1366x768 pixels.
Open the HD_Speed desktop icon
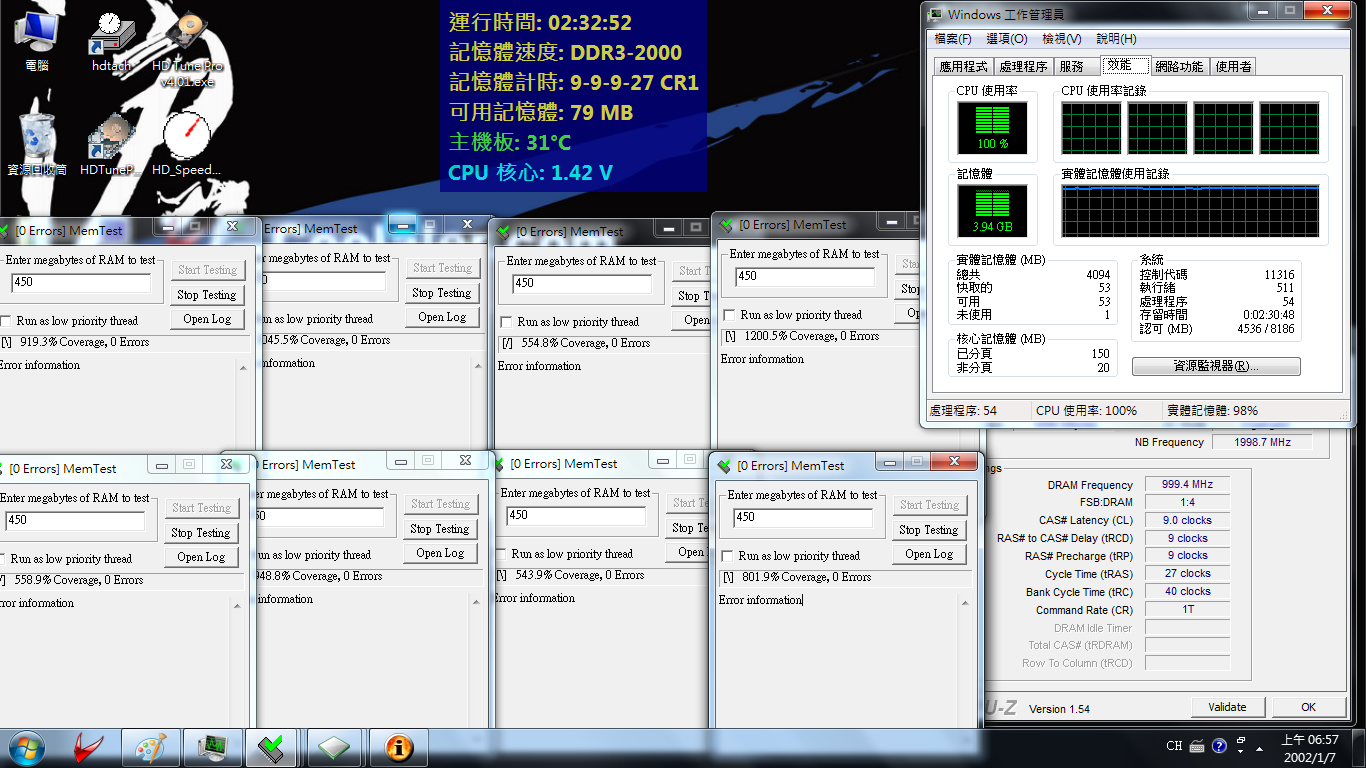tap(186, 142)
